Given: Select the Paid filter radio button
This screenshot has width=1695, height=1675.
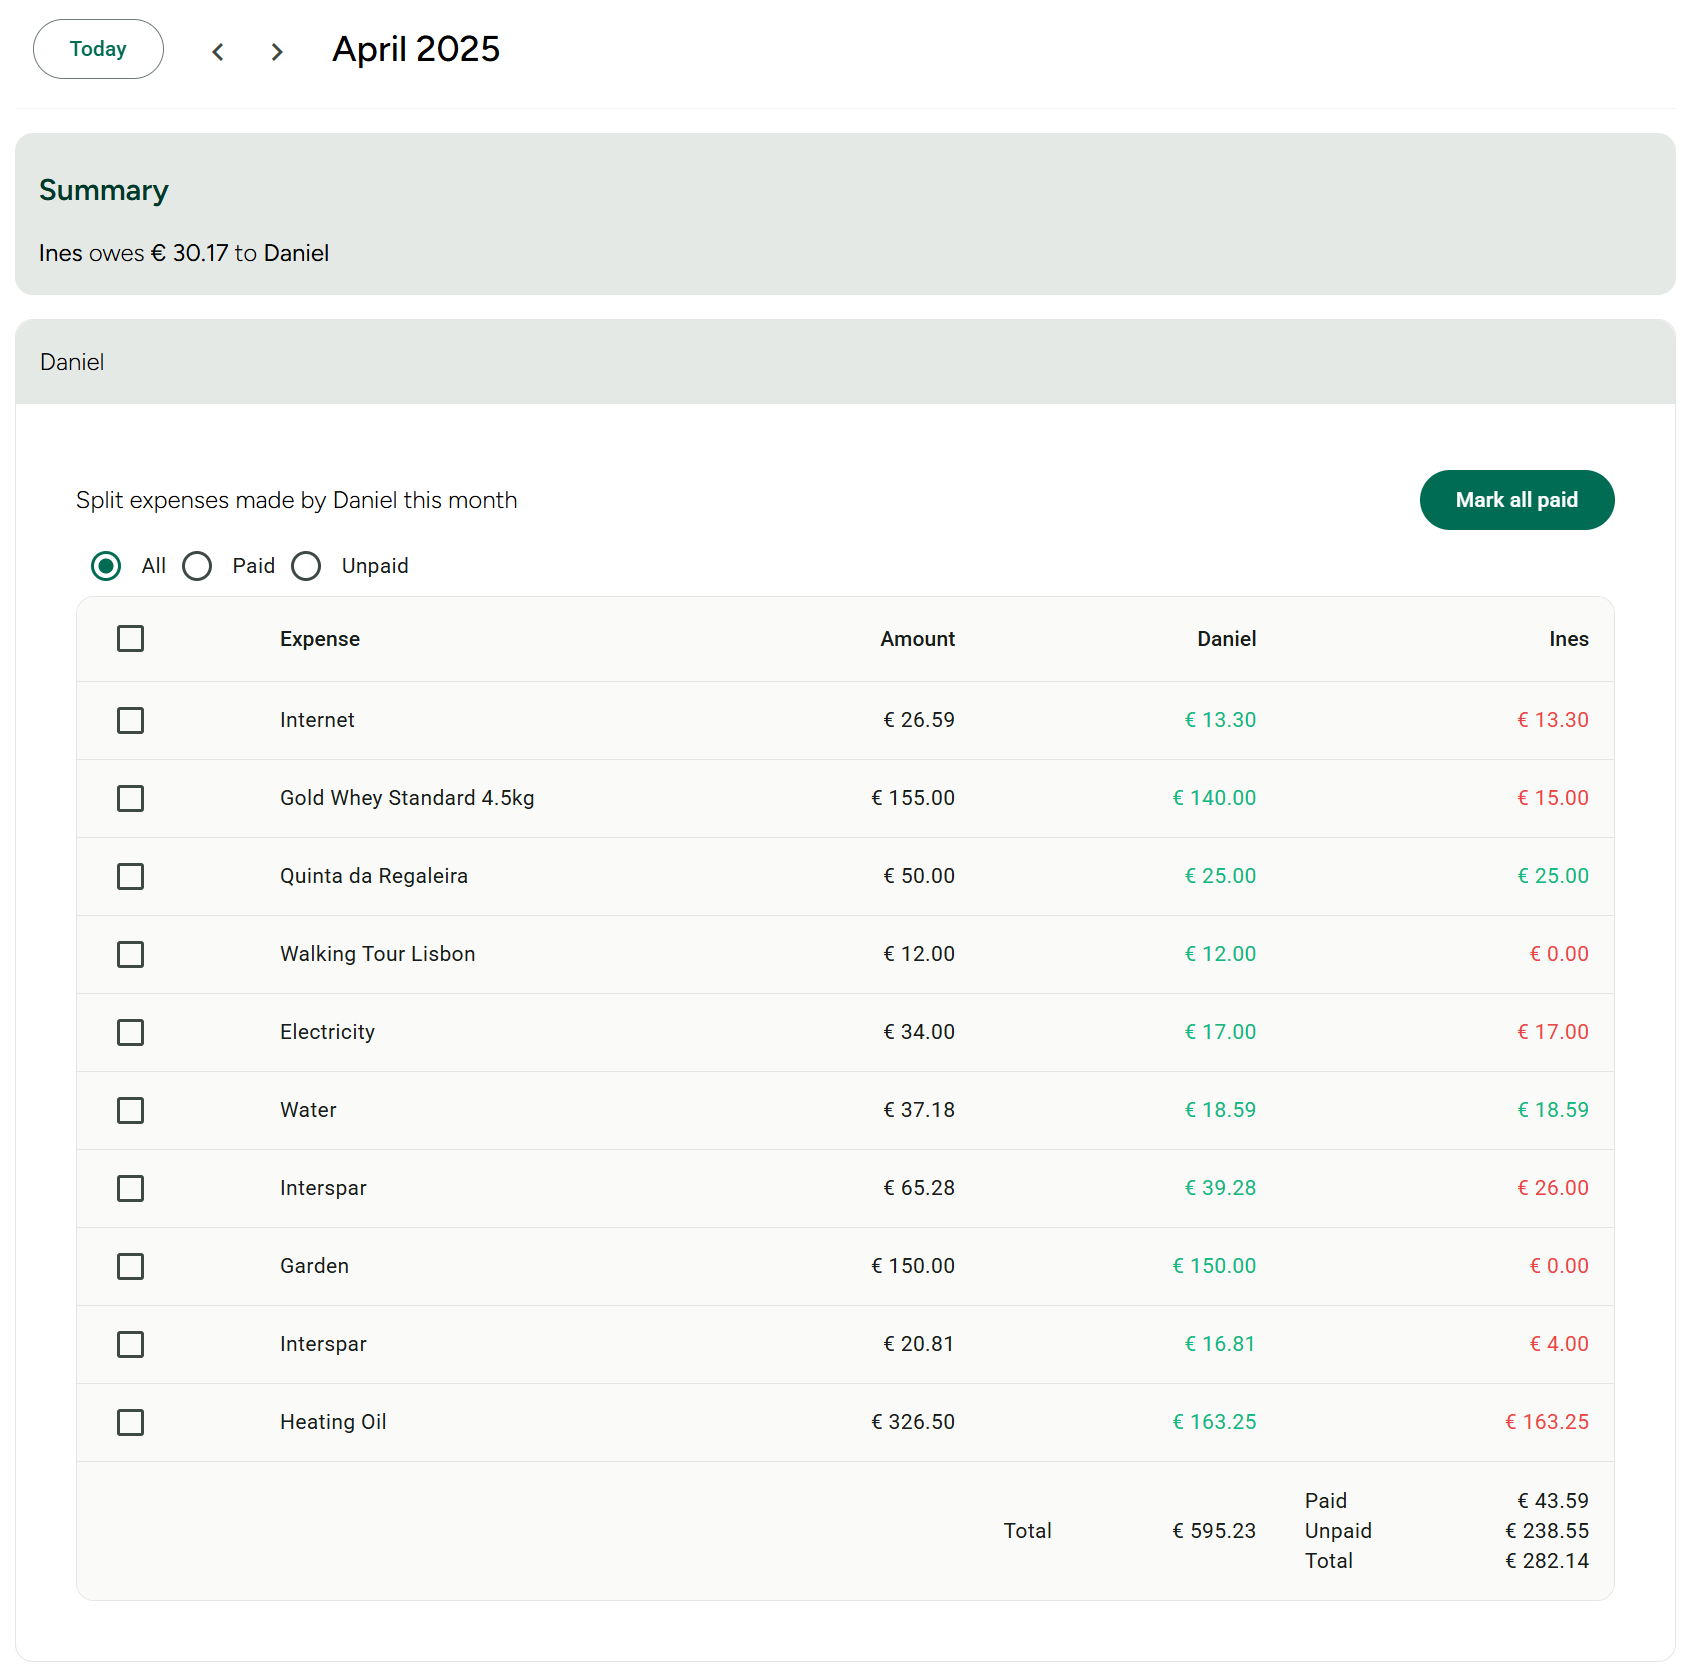Looking at the screenshot, I should (x=197, y=566).
